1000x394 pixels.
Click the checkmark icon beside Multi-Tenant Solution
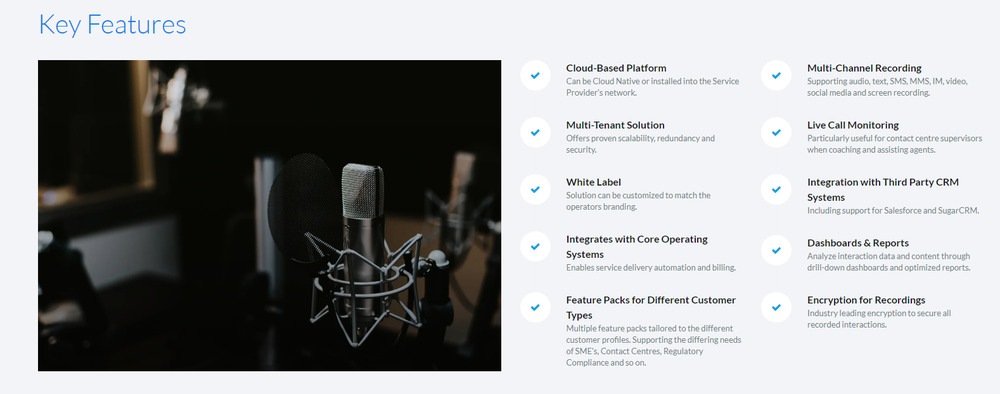pyautogui.click(x=535, y=133)
